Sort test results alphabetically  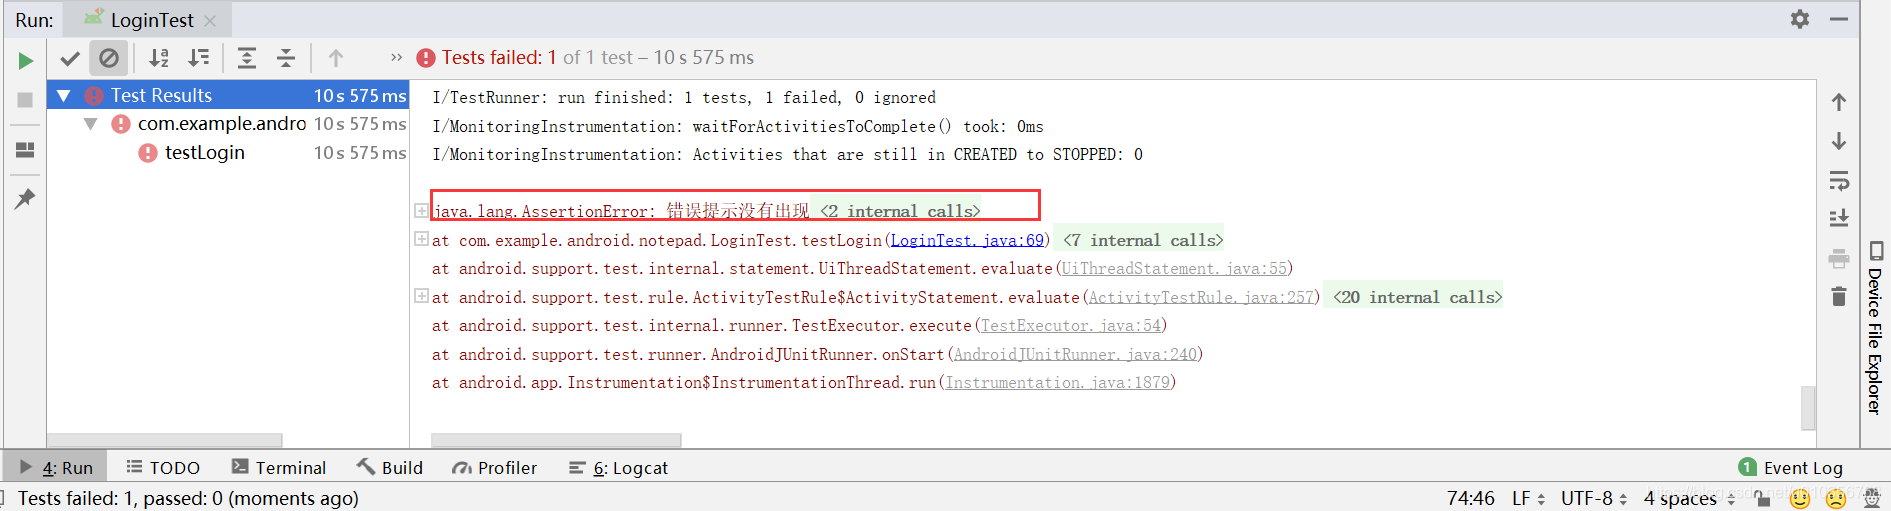[159, 58]
